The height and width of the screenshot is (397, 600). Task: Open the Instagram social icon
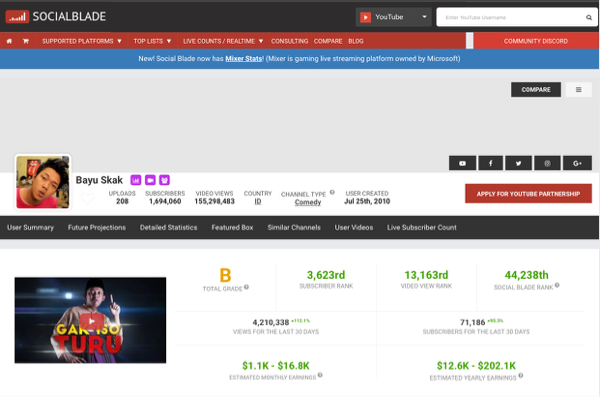pos(547,163)
